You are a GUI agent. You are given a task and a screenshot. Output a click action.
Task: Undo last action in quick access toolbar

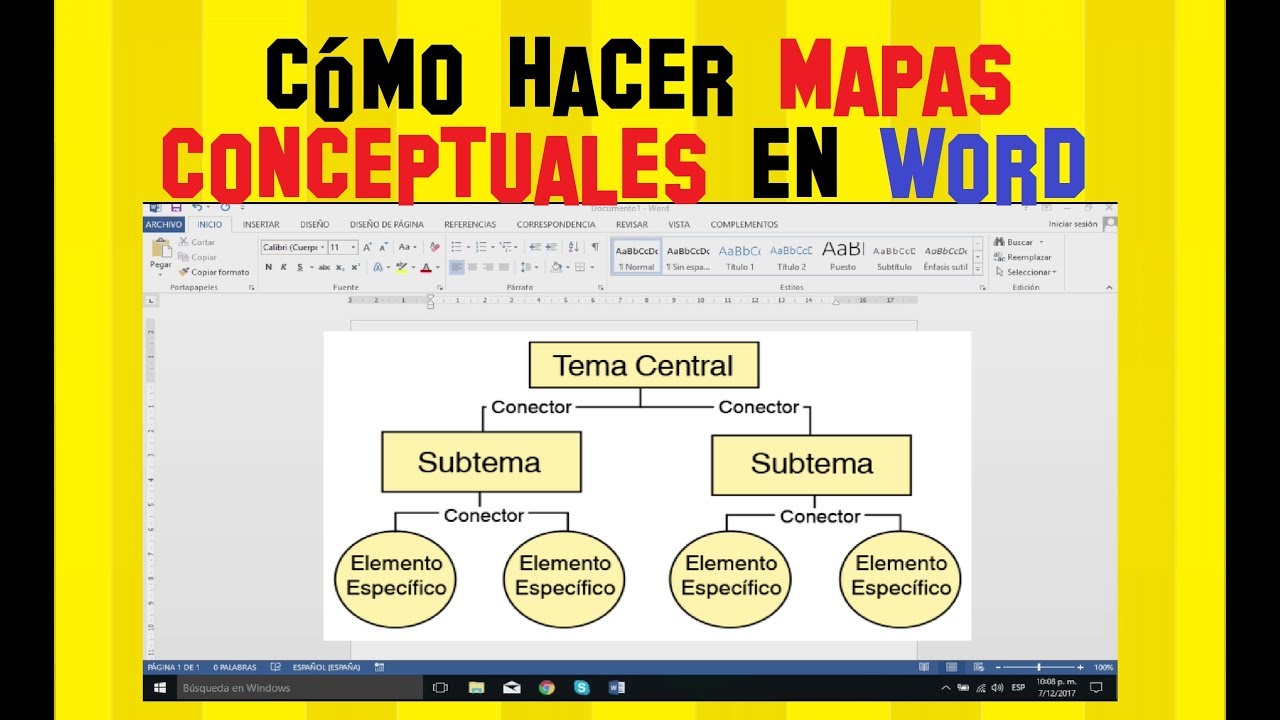[x=196, y=208]
